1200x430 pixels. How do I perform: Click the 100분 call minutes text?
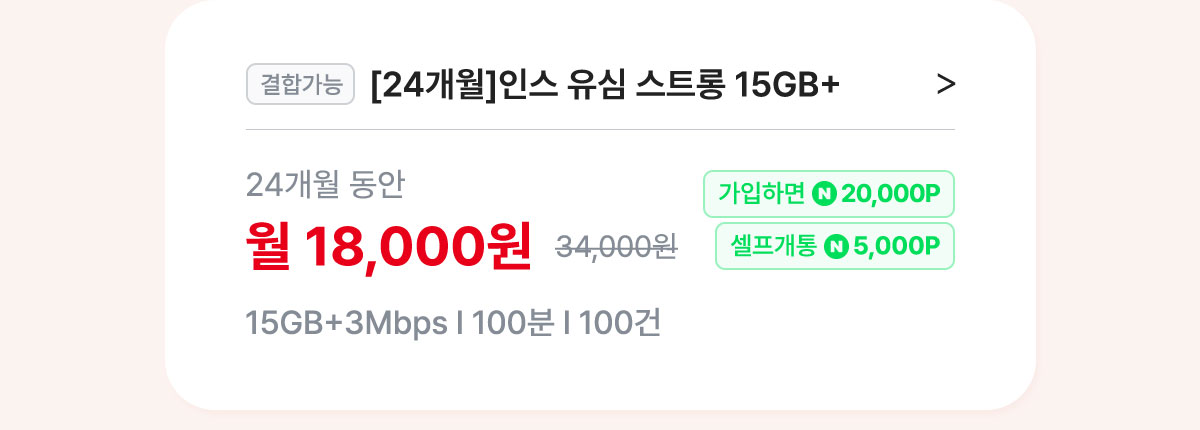point(513,324)
